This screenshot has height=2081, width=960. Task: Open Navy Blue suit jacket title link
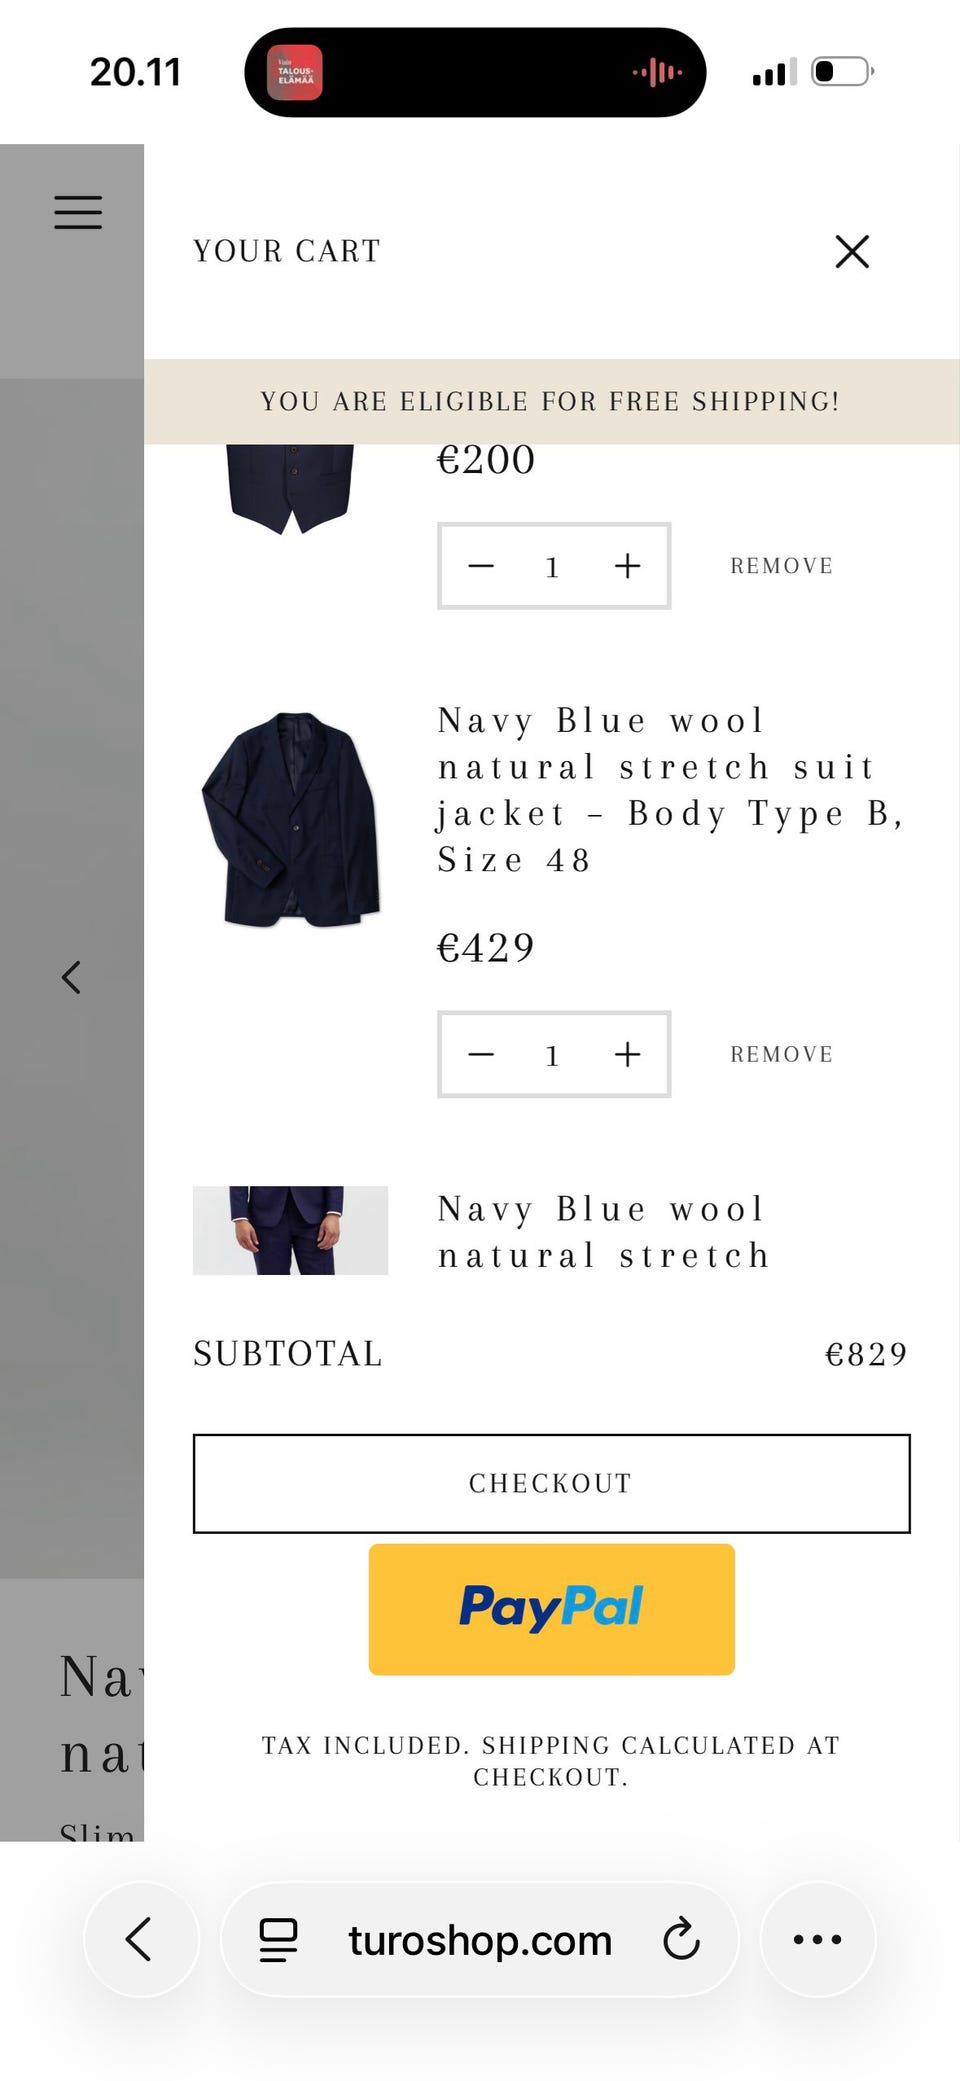click(670, 790)
